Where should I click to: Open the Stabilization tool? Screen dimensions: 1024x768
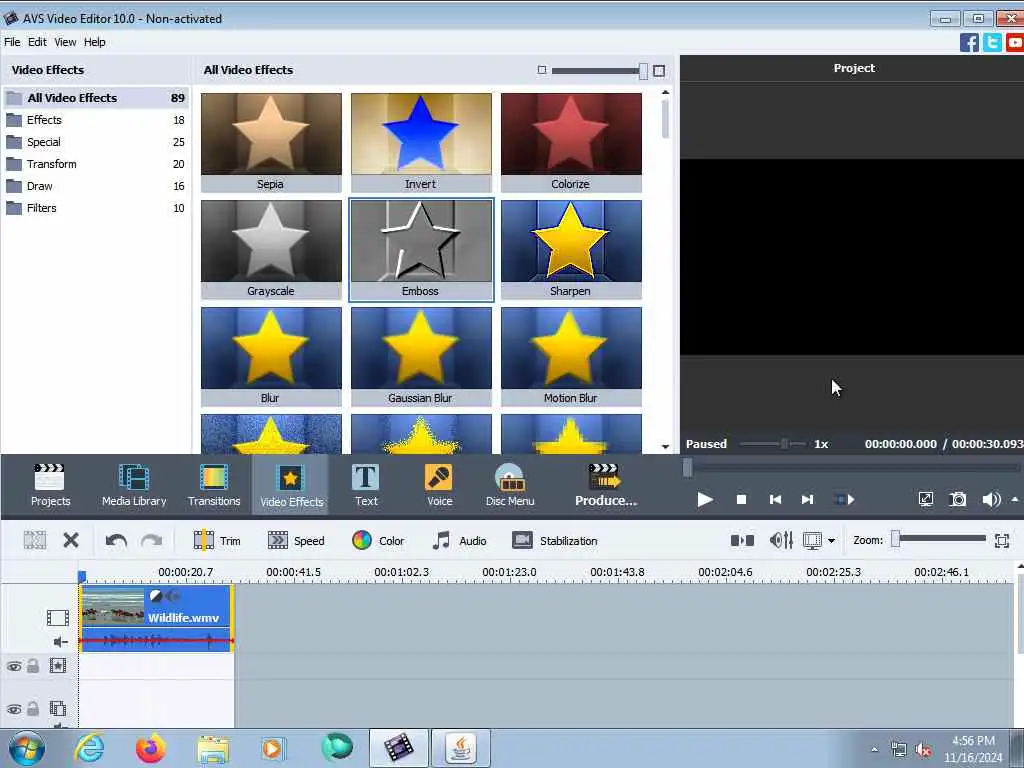[555, 541]
